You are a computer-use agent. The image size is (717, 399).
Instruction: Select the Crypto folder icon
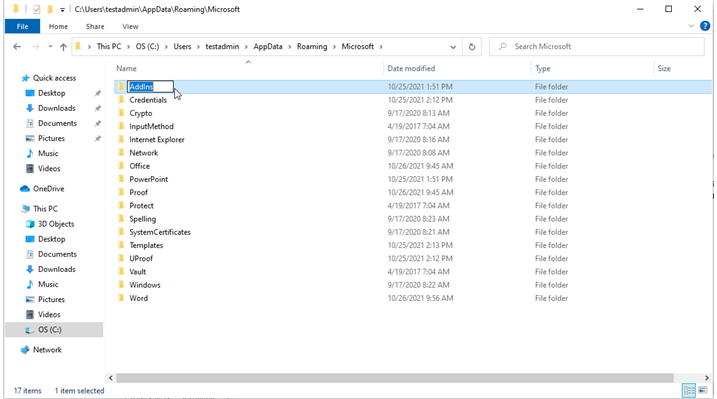click(121, 113)
